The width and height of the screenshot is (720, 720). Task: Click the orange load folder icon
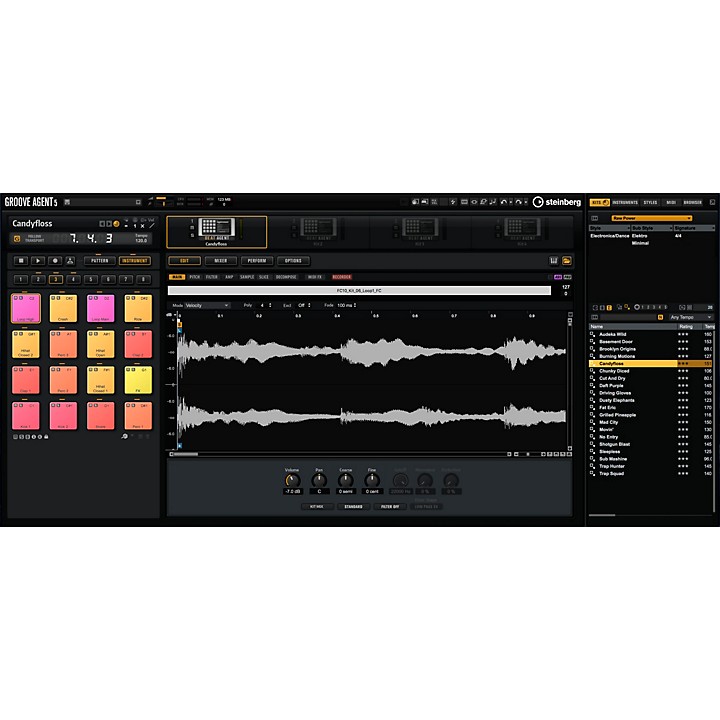point(567,261)
